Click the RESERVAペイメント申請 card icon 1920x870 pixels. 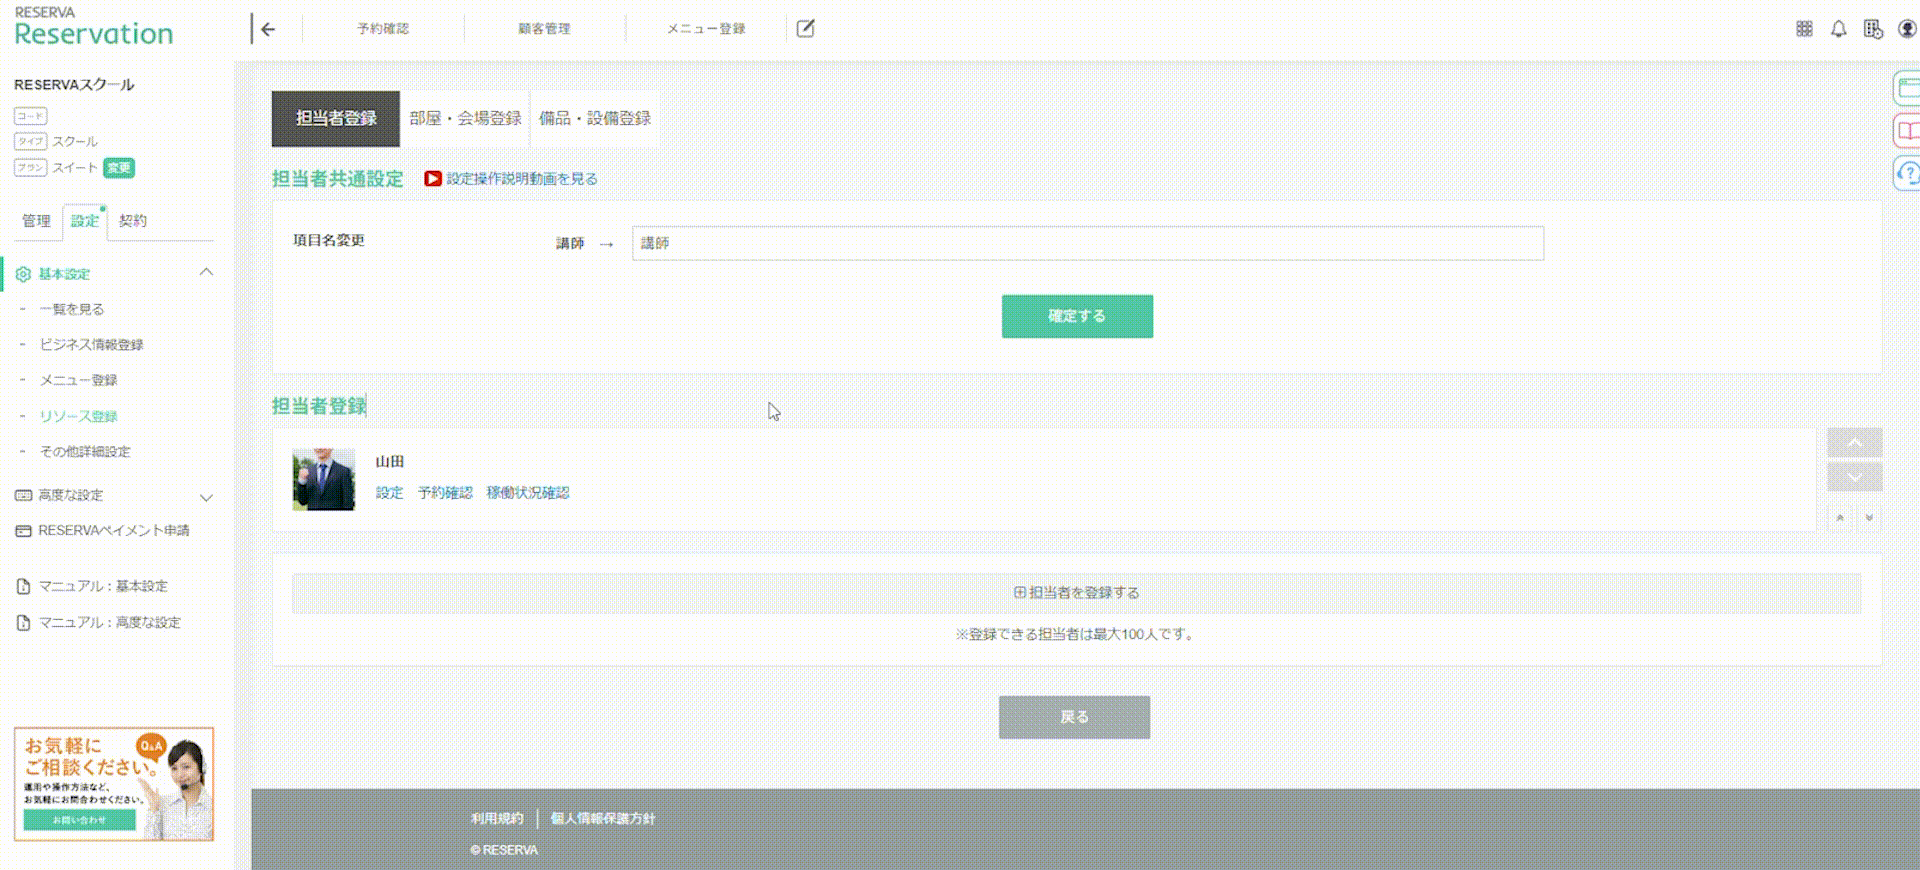[x=23, y=531]
